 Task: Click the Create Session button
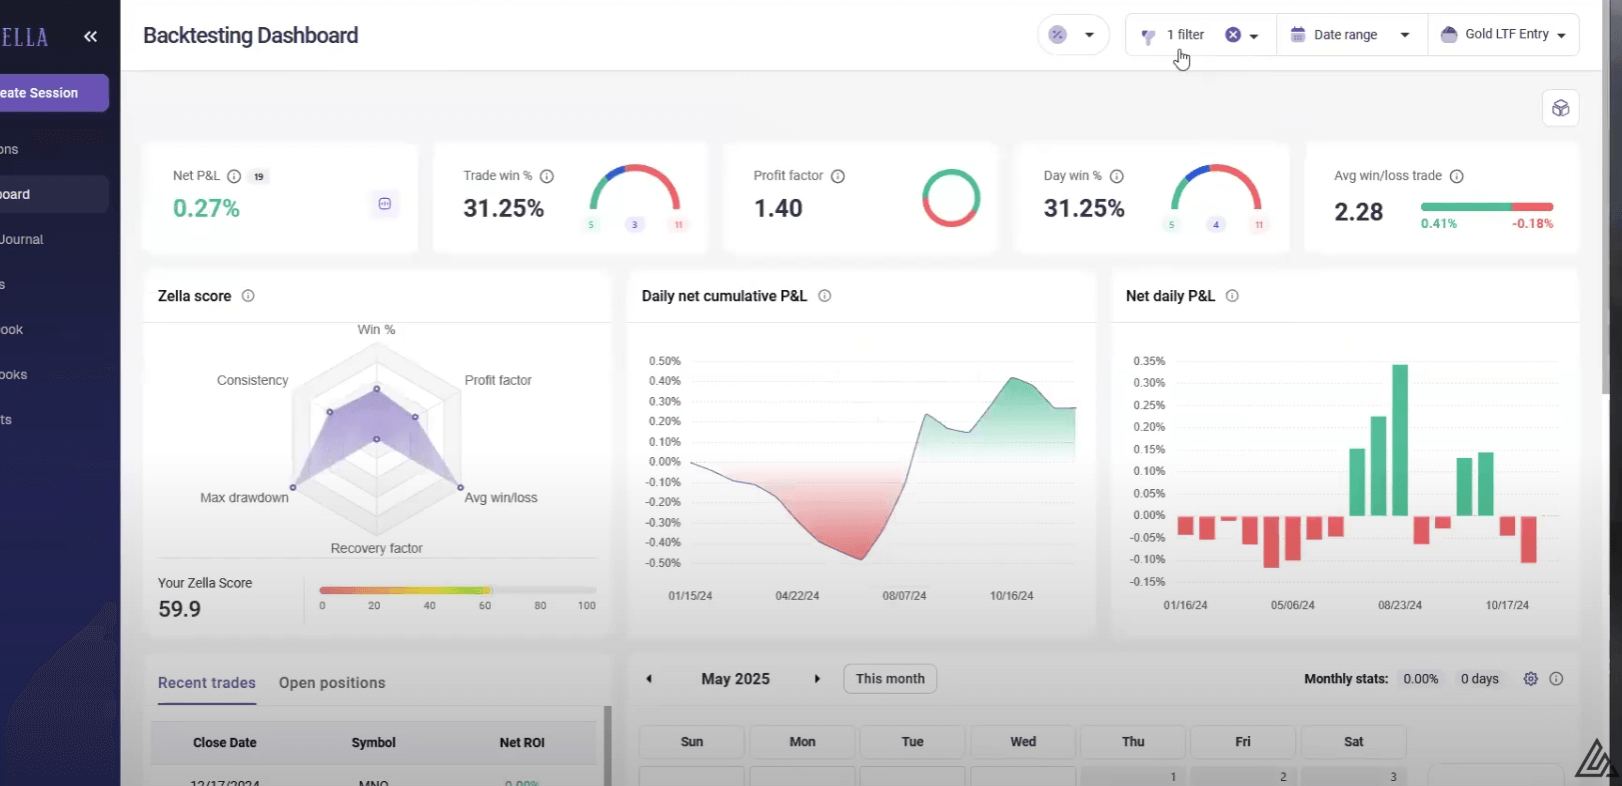click(54, 93)
